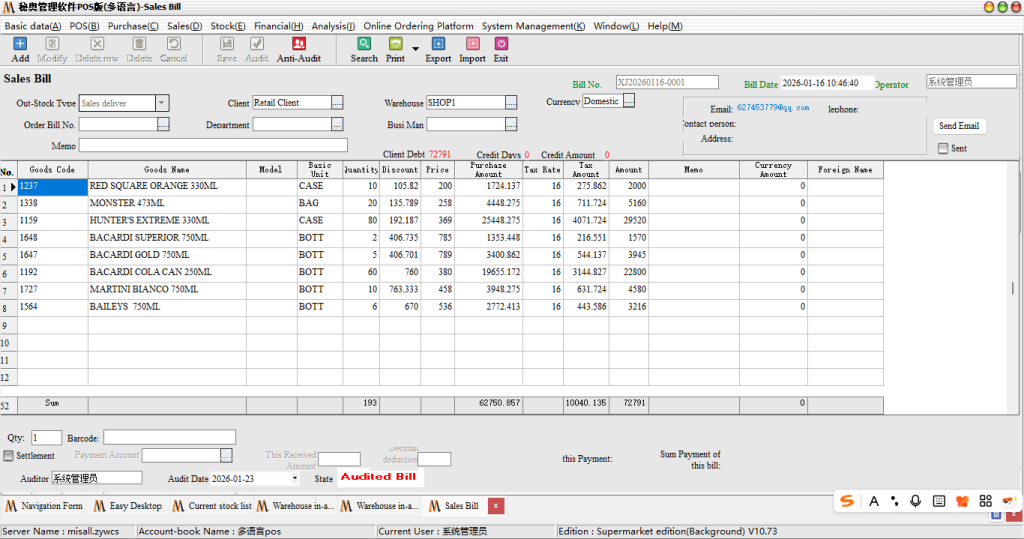Click inside the Barcode input field
Screen dimensions: 1024x539
pyautogui.click(x=169, y=438)
